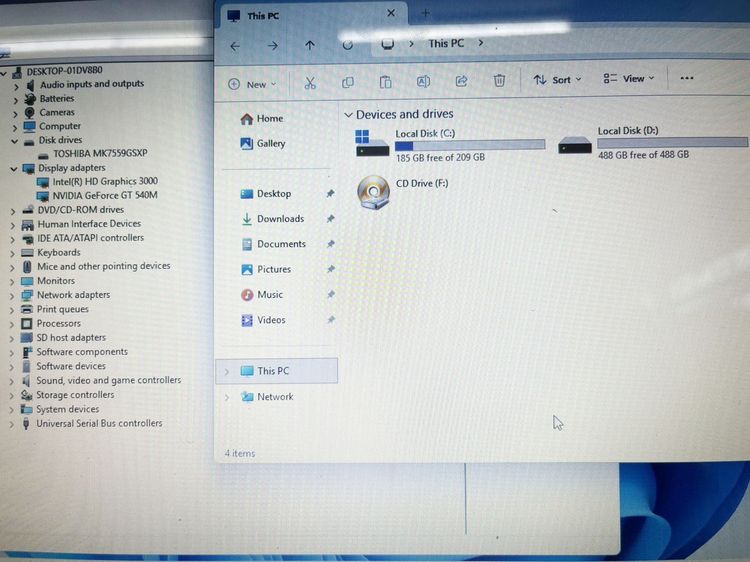Viewport: 750px width, 562px height.
Task: Add a new tab with the plus button
Action: pyautogui.click(x=425, y=13)
